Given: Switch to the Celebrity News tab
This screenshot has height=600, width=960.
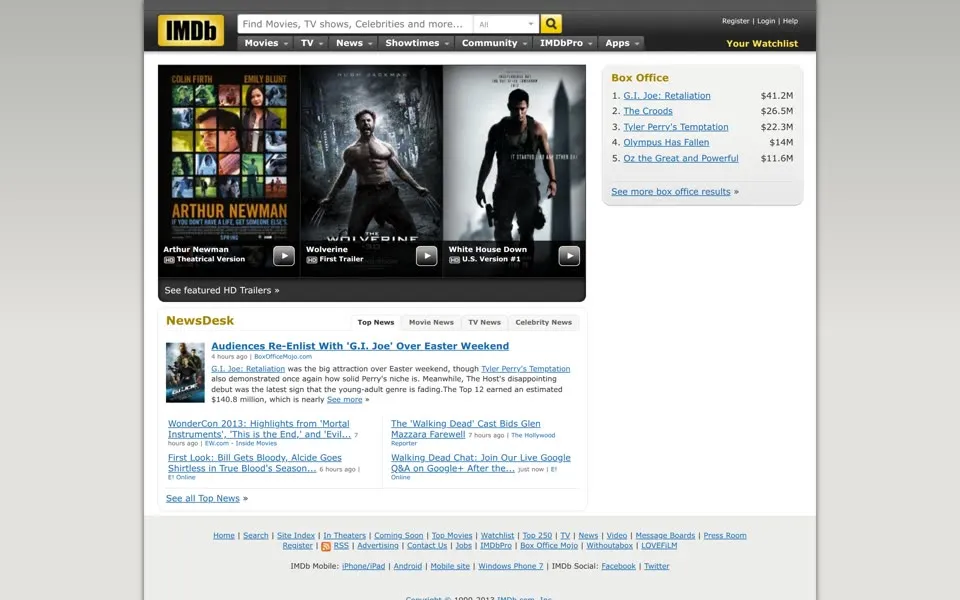Looking at the screenshot, I should [x=544, y=322].
